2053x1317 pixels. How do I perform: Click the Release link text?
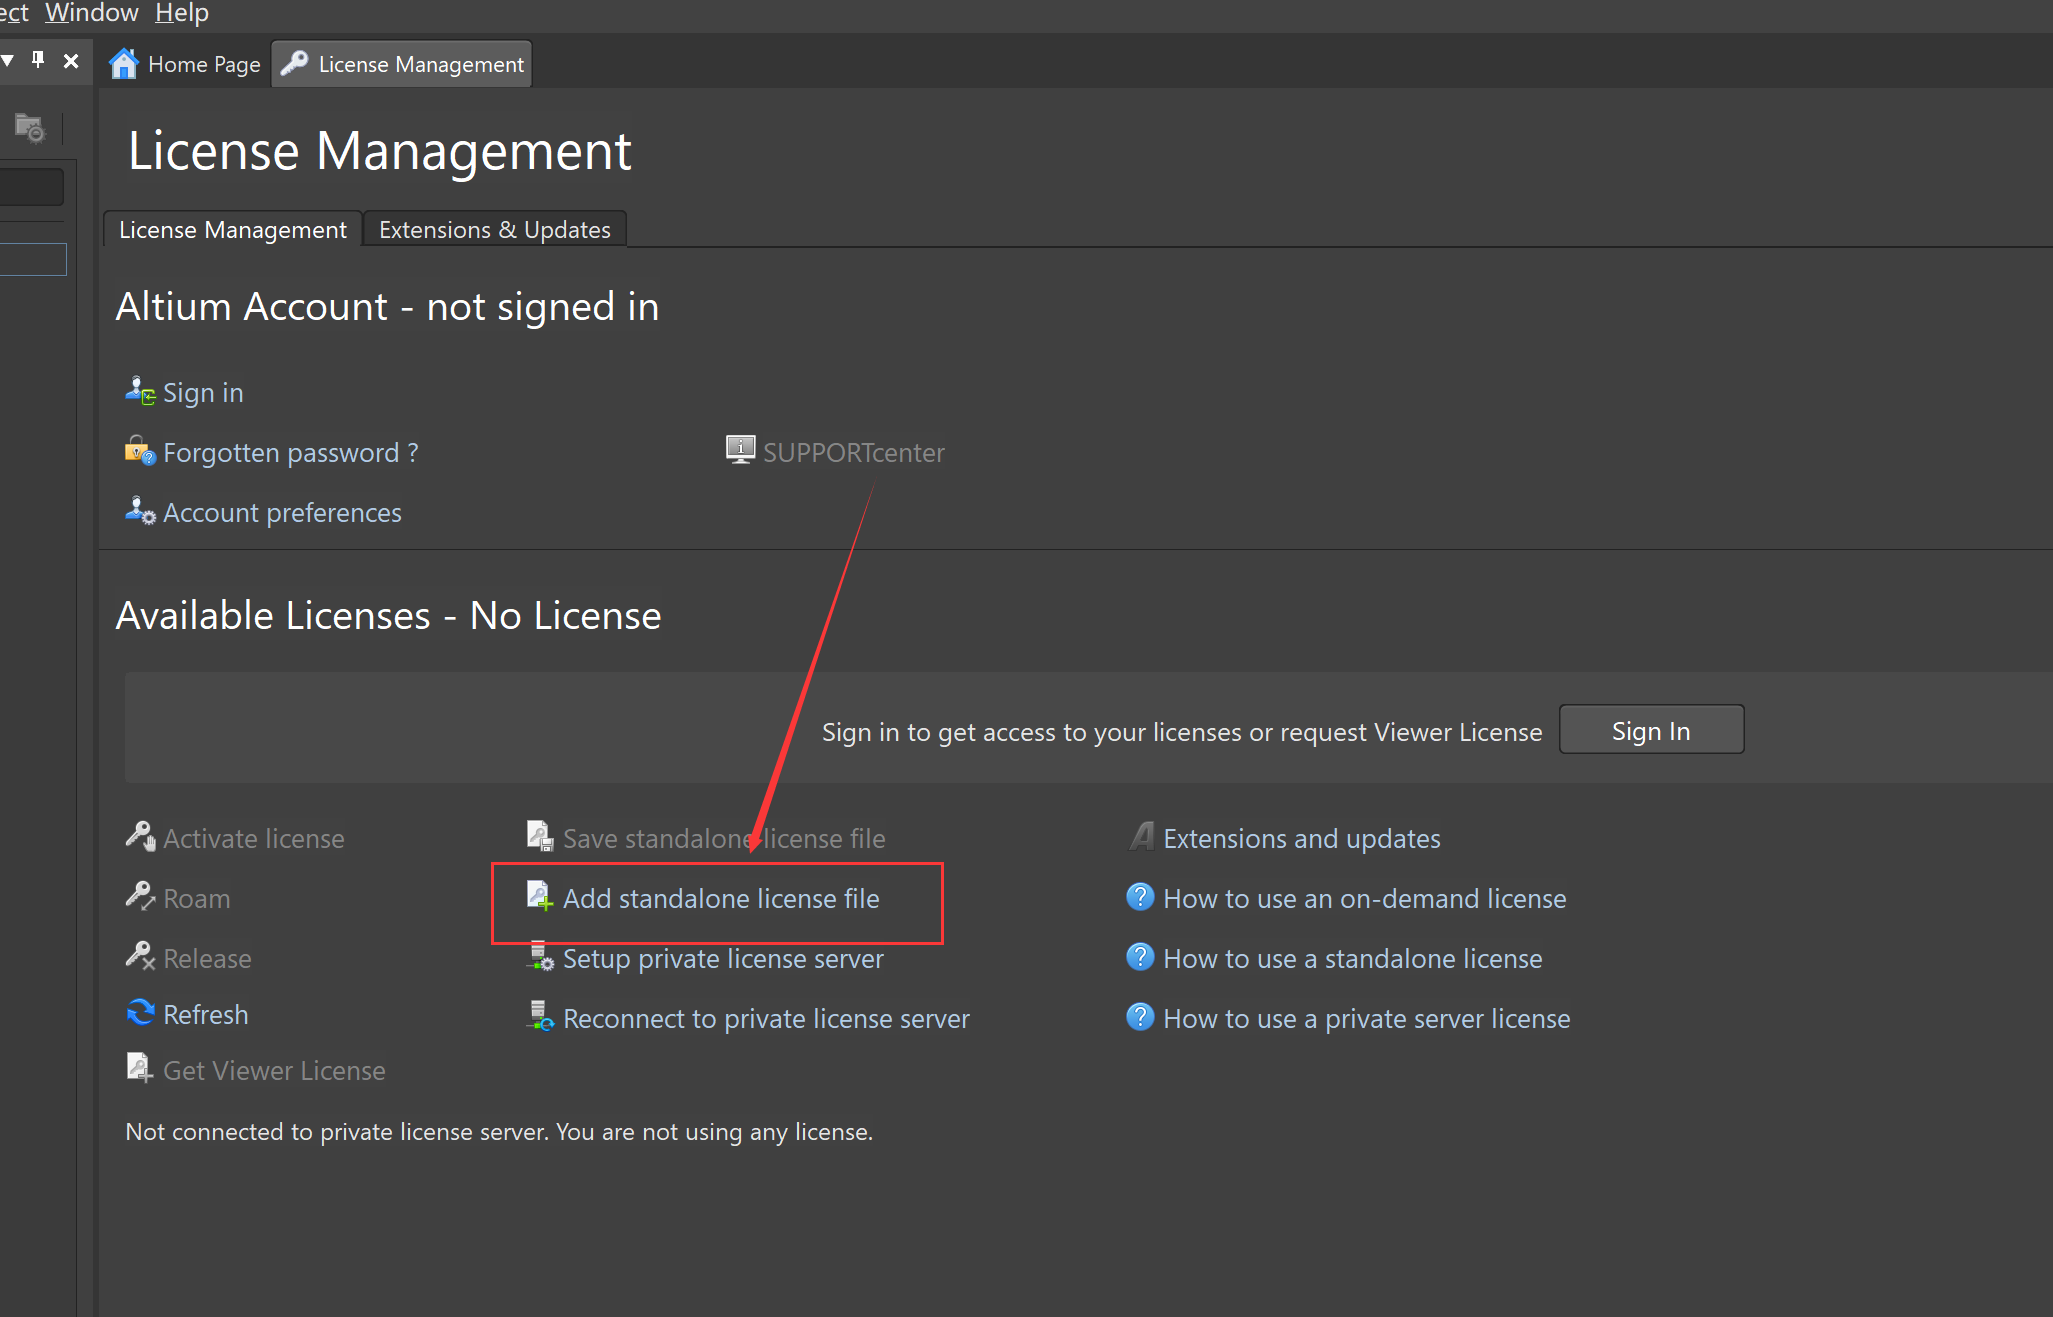[x=207, y=959]
